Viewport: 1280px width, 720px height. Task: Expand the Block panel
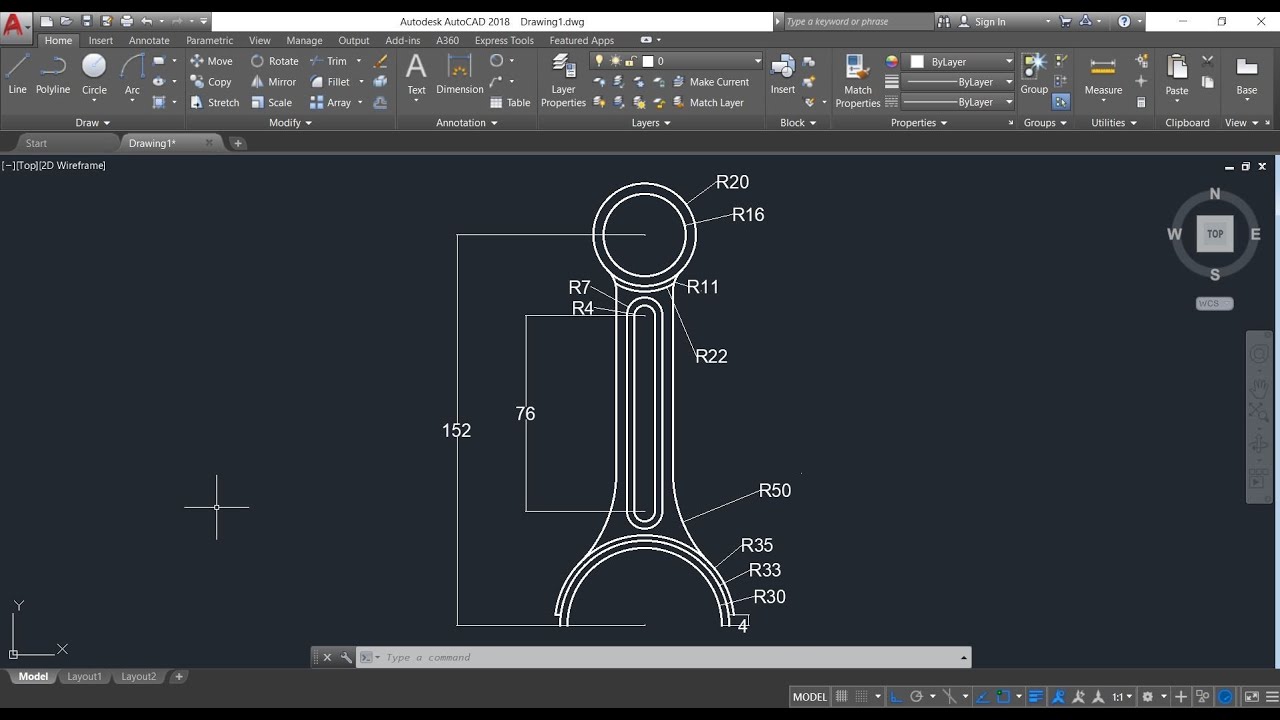(x=798, y=123)
